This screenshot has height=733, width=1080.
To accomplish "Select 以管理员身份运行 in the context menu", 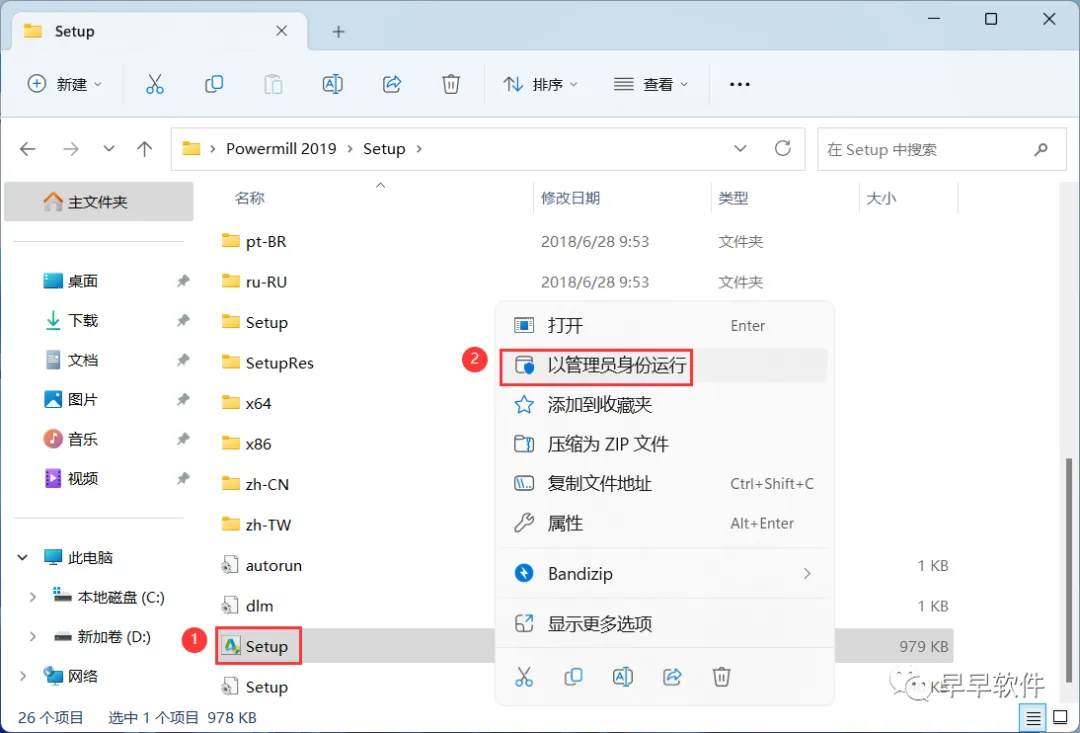I will (664, 365).
